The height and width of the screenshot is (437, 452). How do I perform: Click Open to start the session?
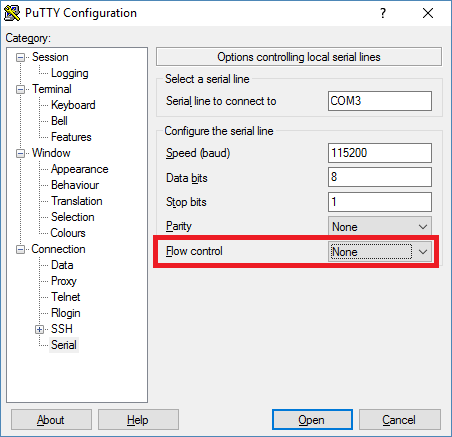pyautogui.click(x=312, y=420)
